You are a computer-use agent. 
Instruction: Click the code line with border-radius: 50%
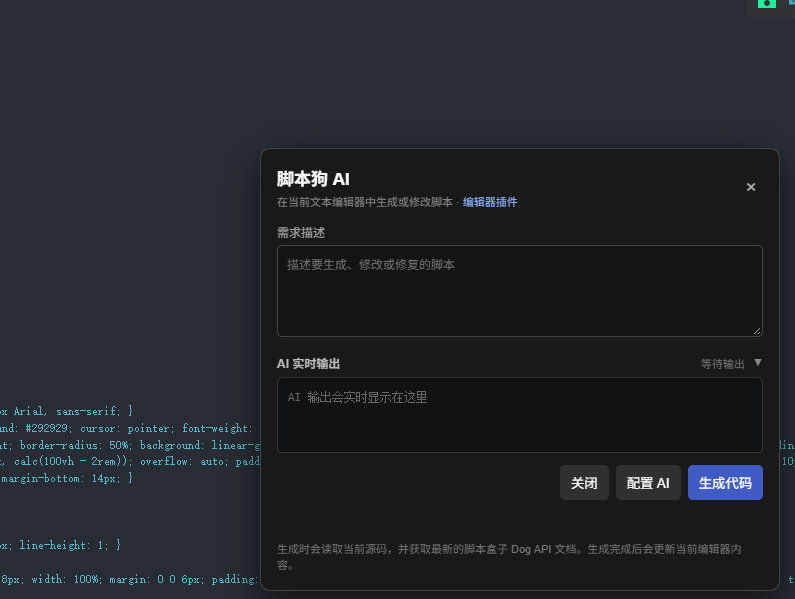[x=130, y=445]
